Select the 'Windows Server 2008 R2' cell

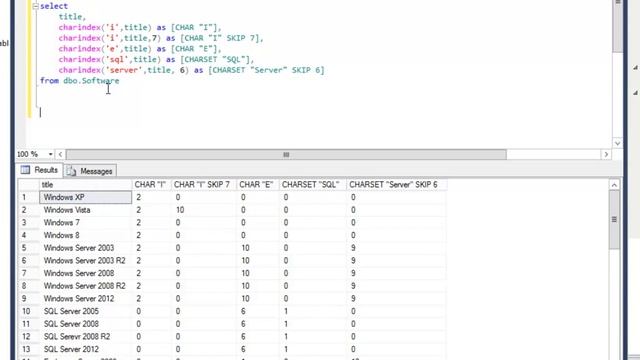[86, 286]
